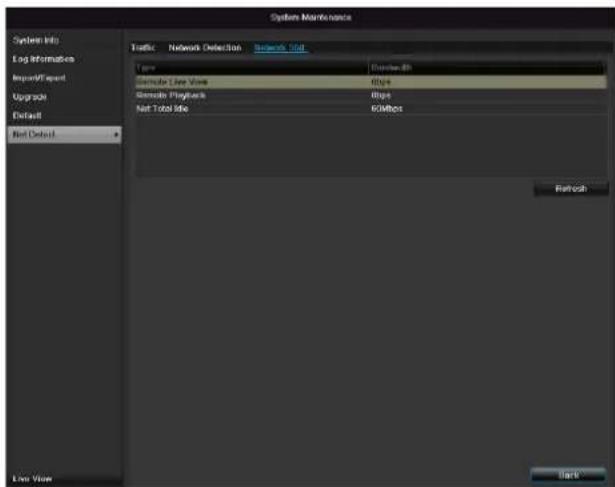The height and width of the screenshot is (487, 615).
Task: Select the Net Total Idle row
Action: 371,109
